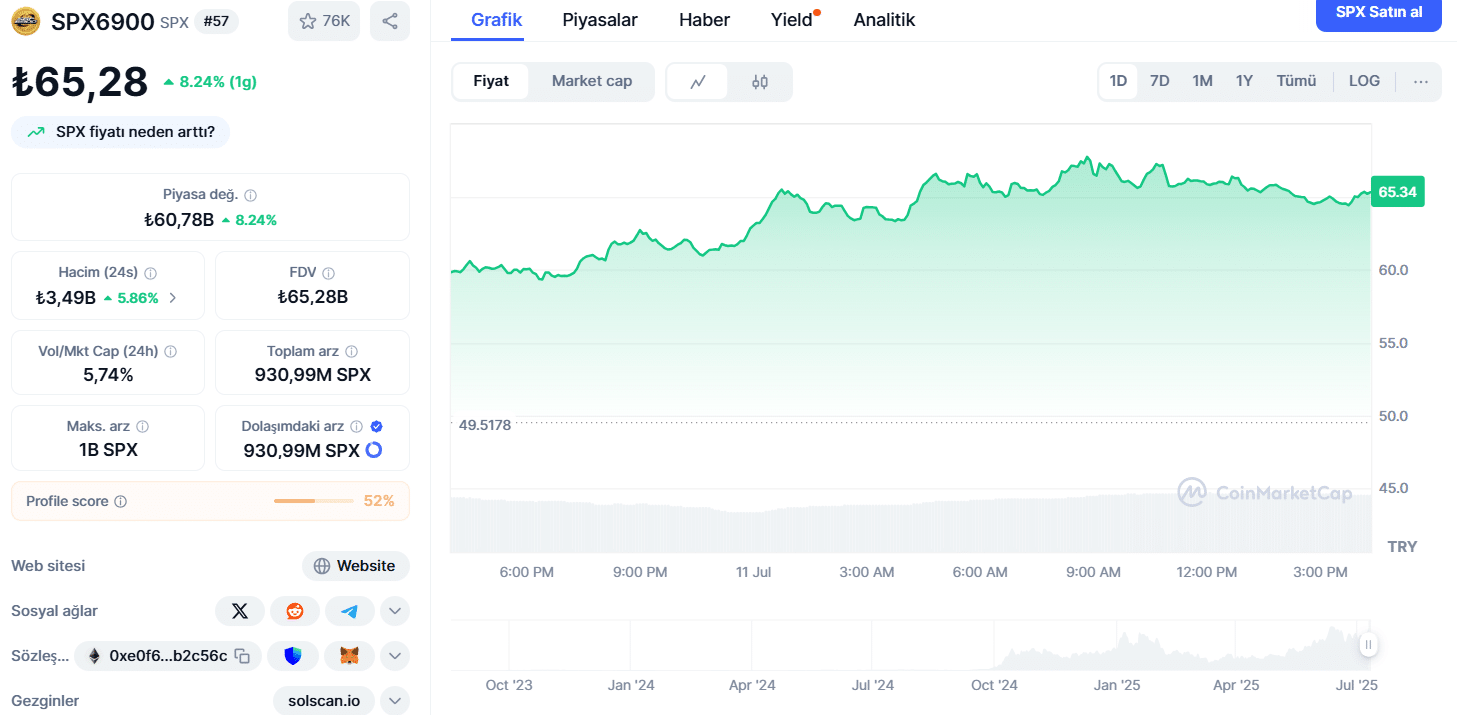Open the Telegram social link

click(x=349, y=611)
